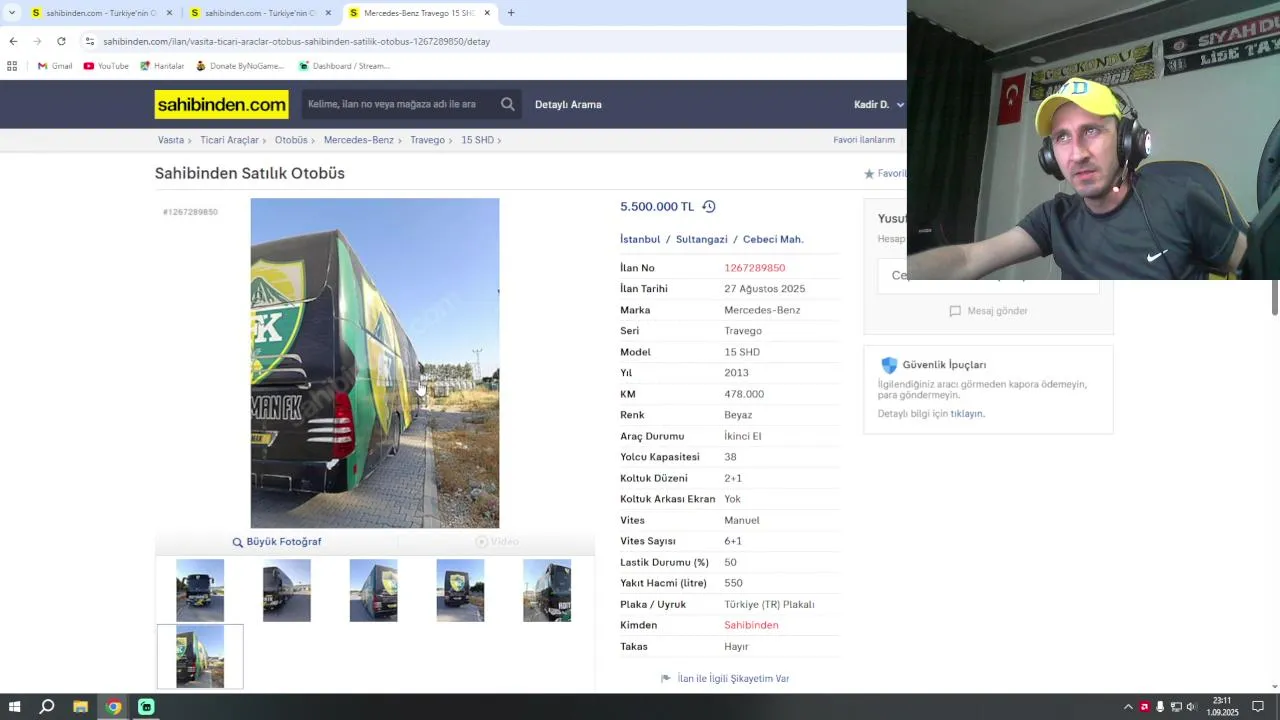Screen dimensions: 1280x720
Task: Select the highlighted sixth bus thumbnail
Action: point(200,657)
